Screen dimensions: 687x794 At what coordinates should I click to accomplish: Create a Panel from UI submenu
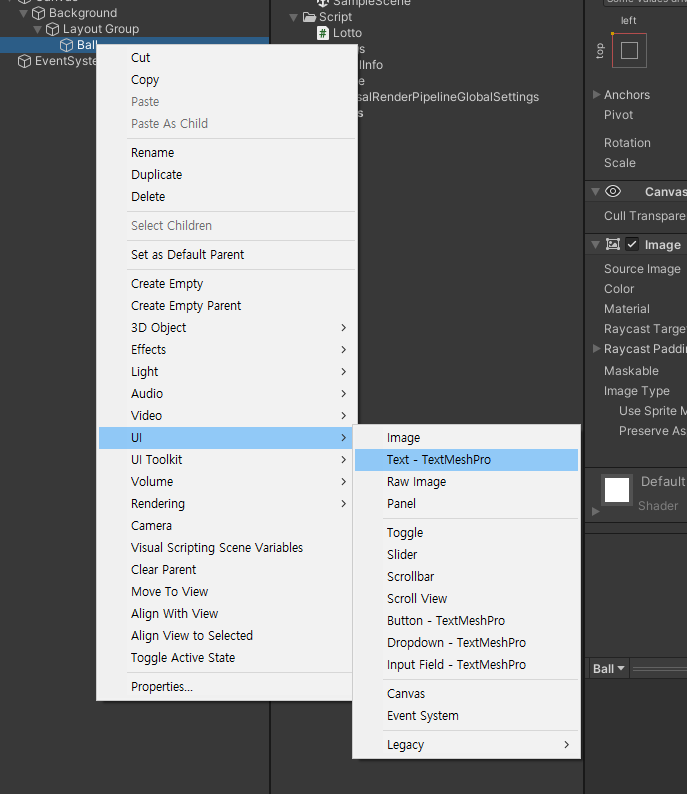point(466,504)
